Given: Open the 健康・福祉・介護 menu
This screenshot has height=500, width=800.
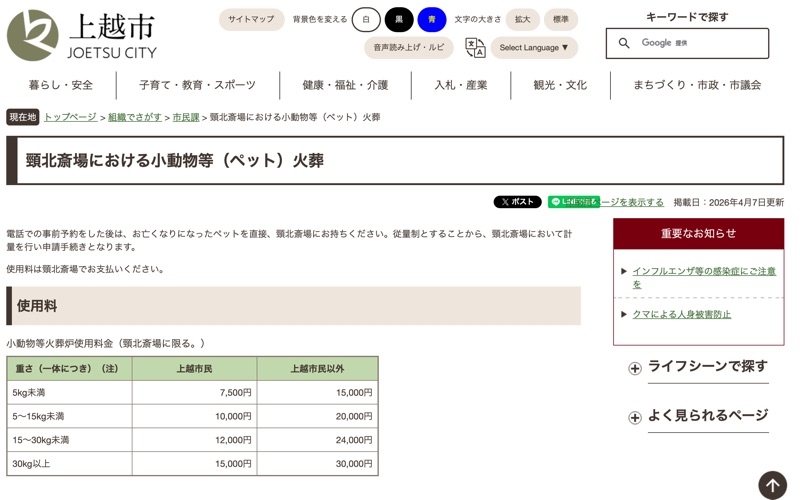Looking at the screenshot, I should pyautogui.click(x=345, y=85).
